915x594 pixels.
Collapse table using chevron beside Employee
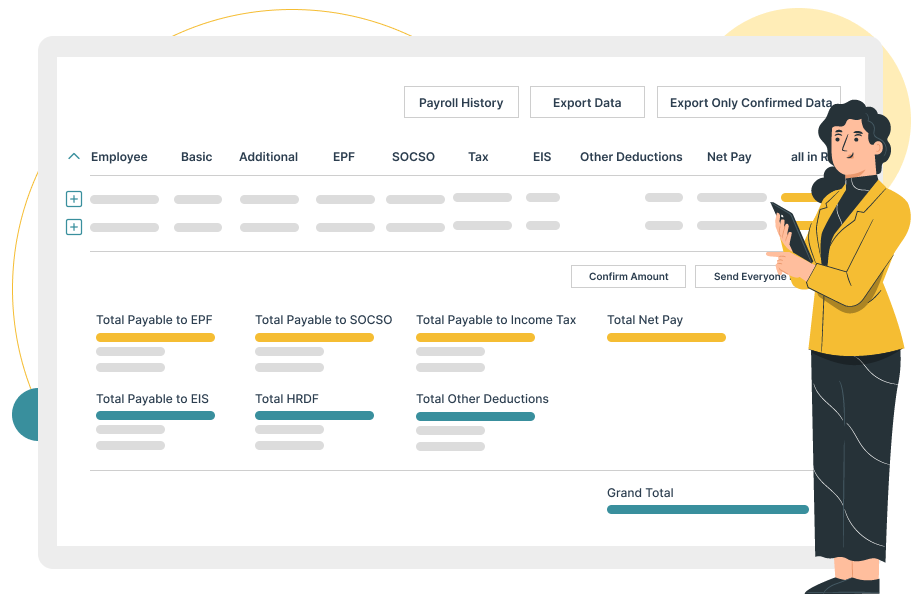pyautogui.click(x=73, y=157)
